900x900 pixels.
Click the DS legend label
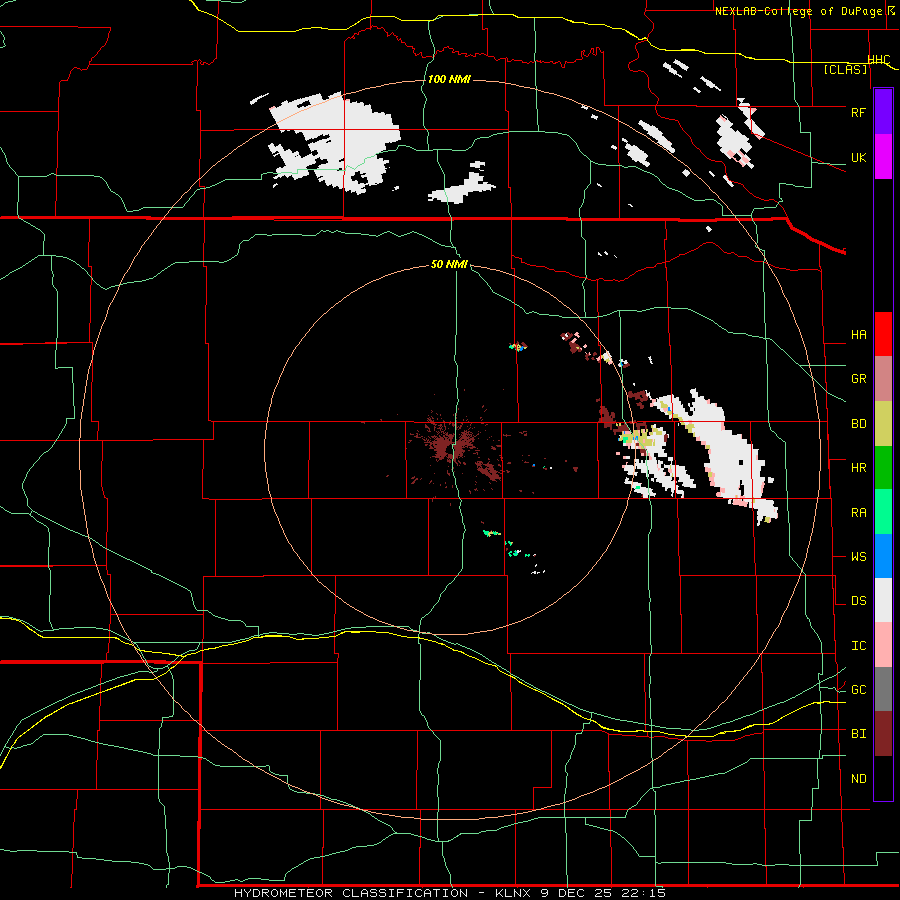tap(858, 601)
